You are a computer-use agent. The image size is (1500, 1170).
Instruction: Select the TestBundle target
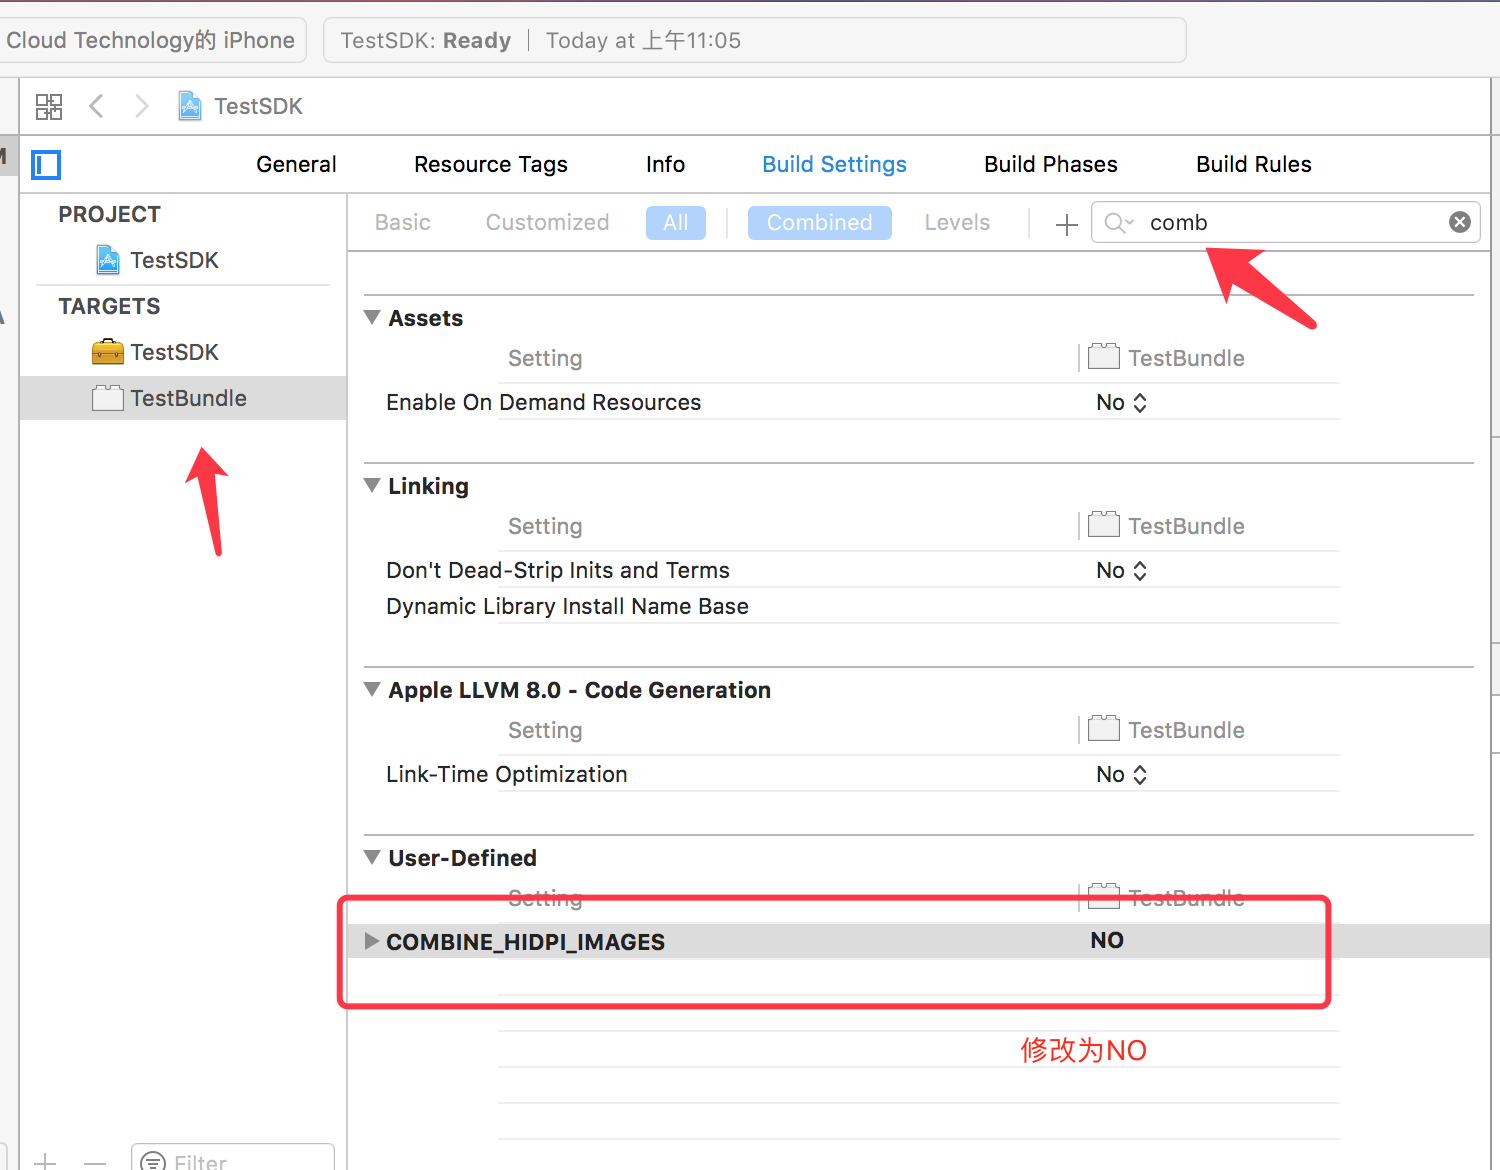[183, 398]
